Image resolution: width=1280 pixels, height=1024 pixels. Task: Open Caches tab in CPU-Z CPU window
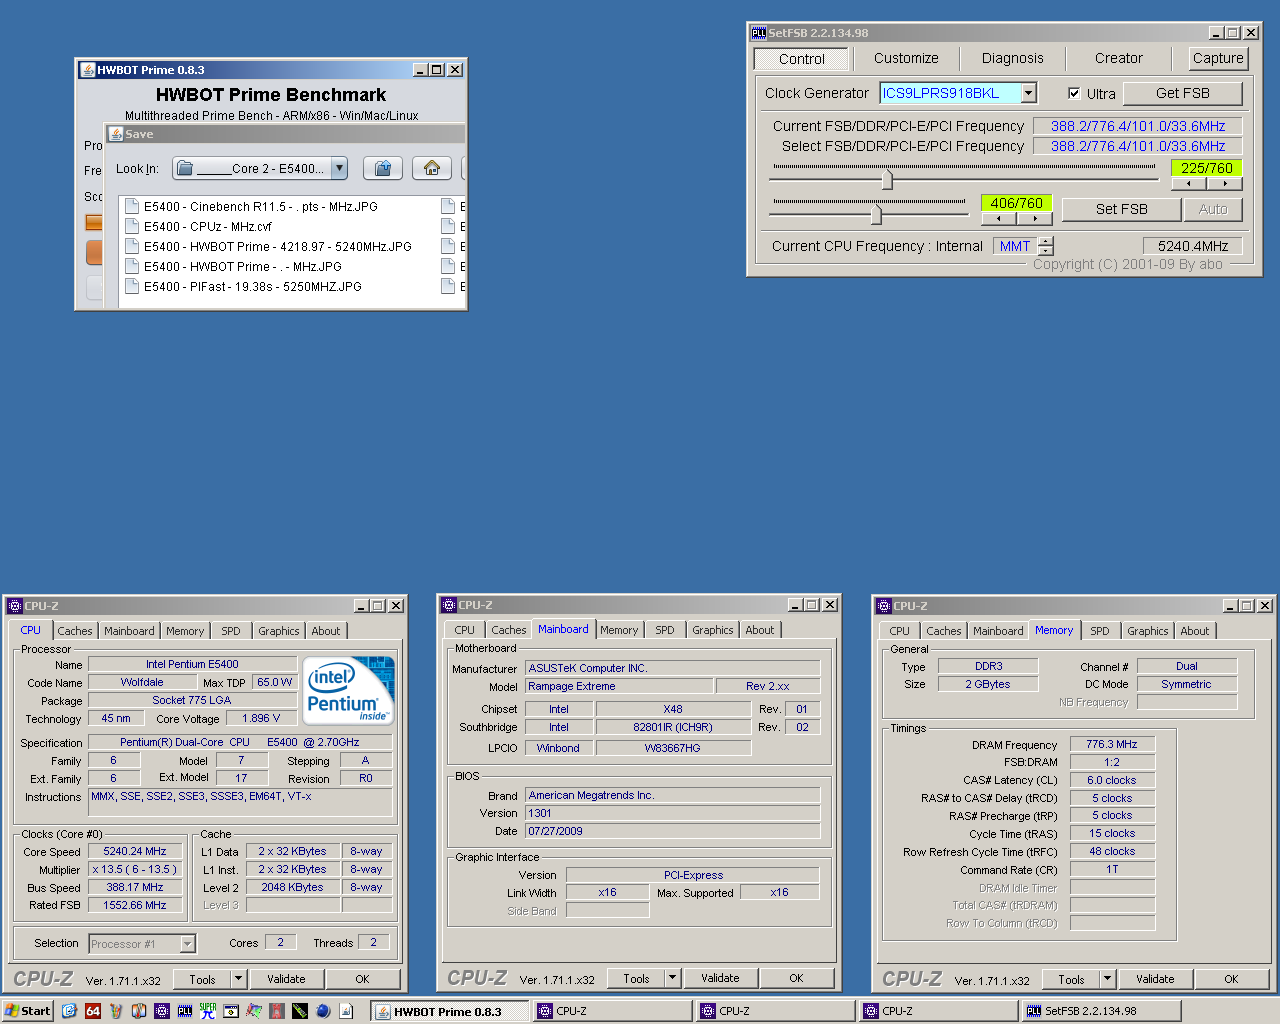[x=75, y=631]
